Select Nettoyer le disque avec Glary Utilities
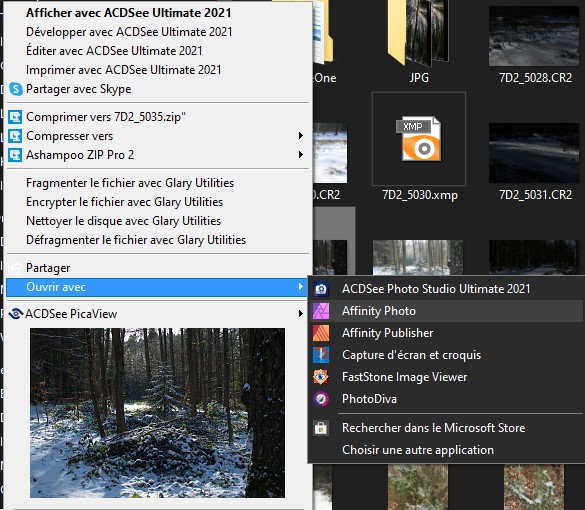The height and width of the screenshot is (510, 585). [123, 221]
